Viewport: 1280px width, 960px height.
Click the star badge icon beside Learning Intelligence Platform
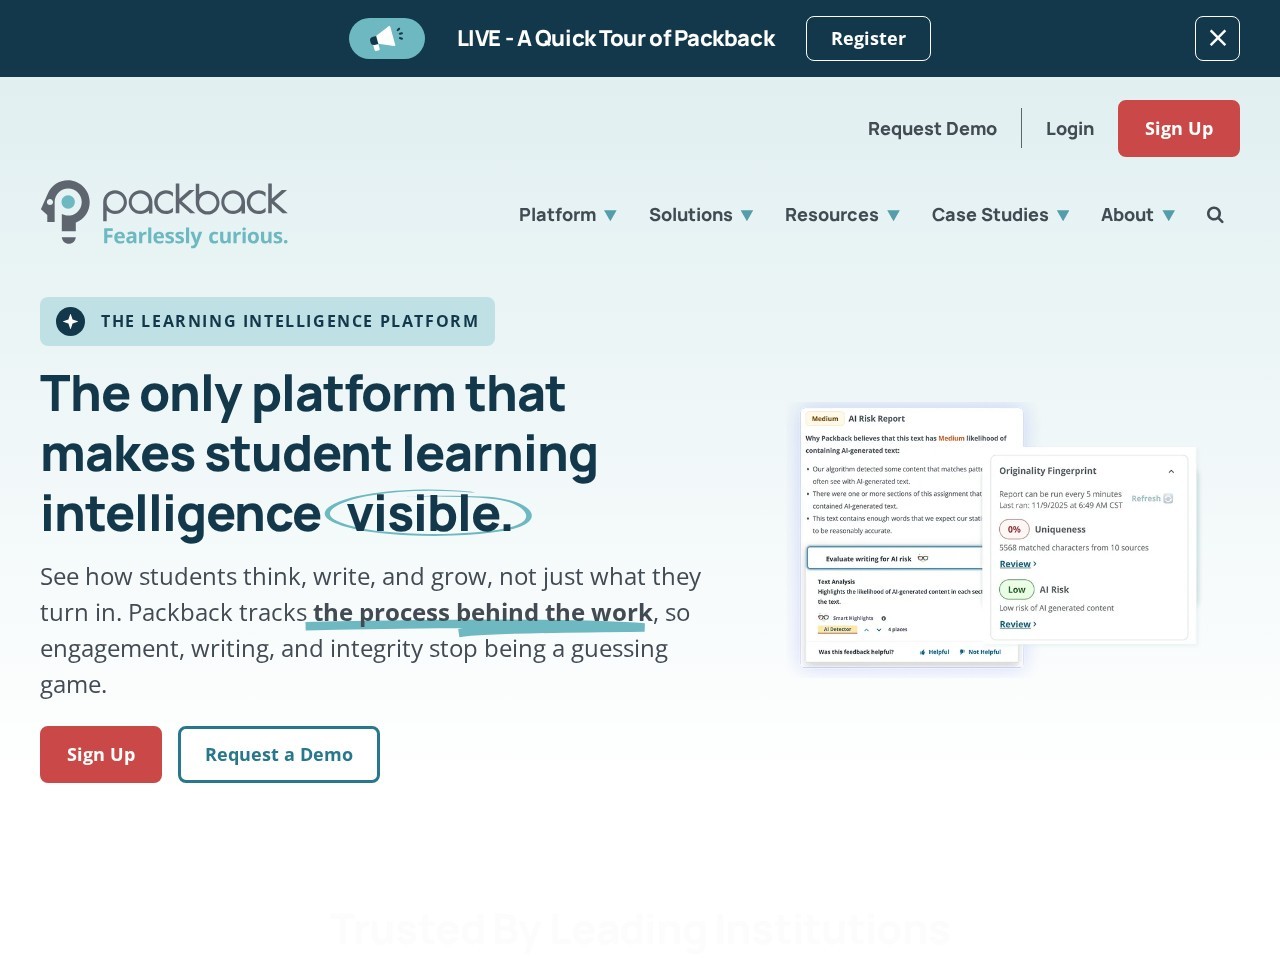coord(70,321)
